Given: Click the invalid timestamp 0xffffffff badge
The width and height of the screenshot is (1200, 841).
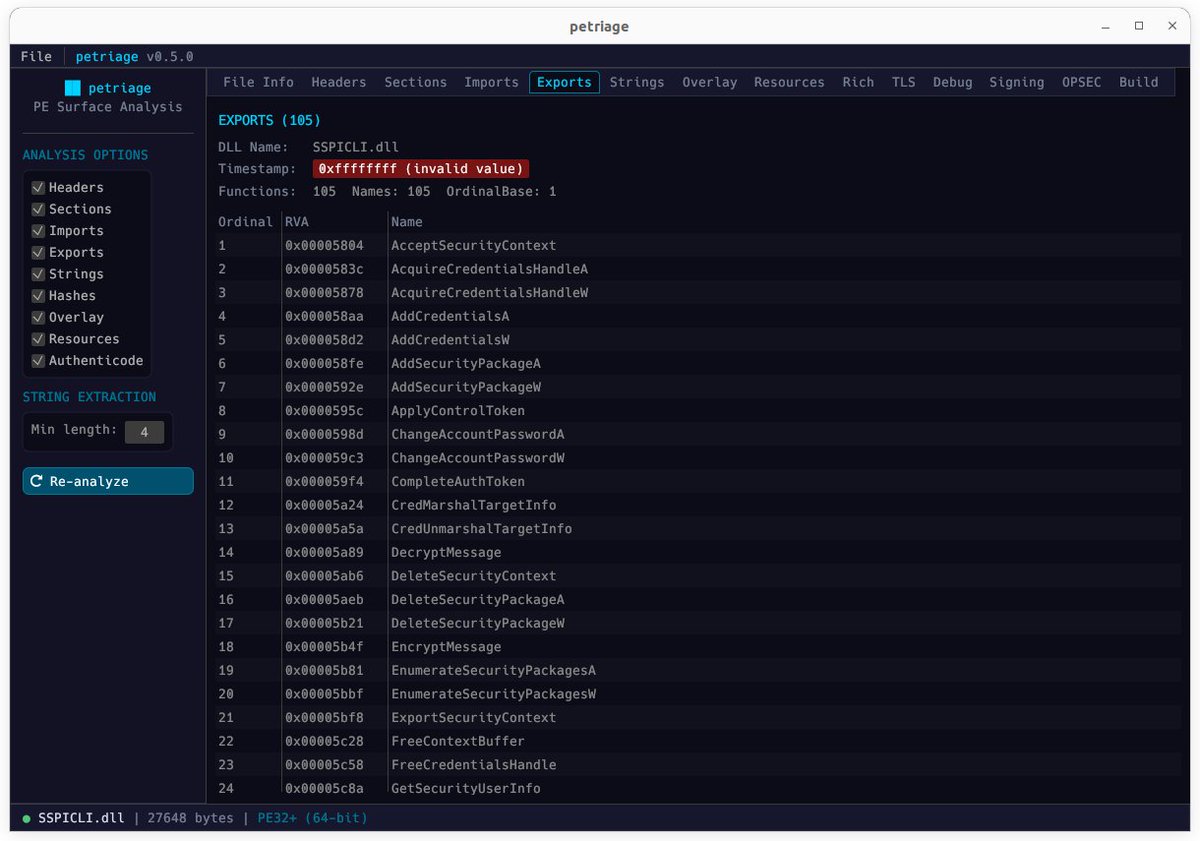Looking at the screenshot, I should (421, 169).
